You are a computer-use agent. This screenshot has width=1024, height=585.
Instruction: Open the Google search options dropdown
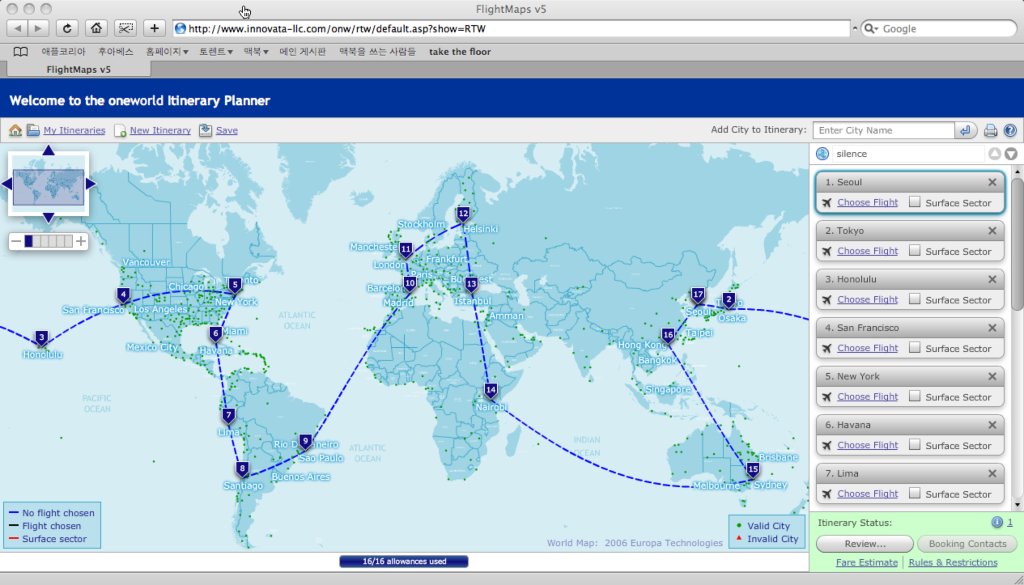tap(871, 29)
